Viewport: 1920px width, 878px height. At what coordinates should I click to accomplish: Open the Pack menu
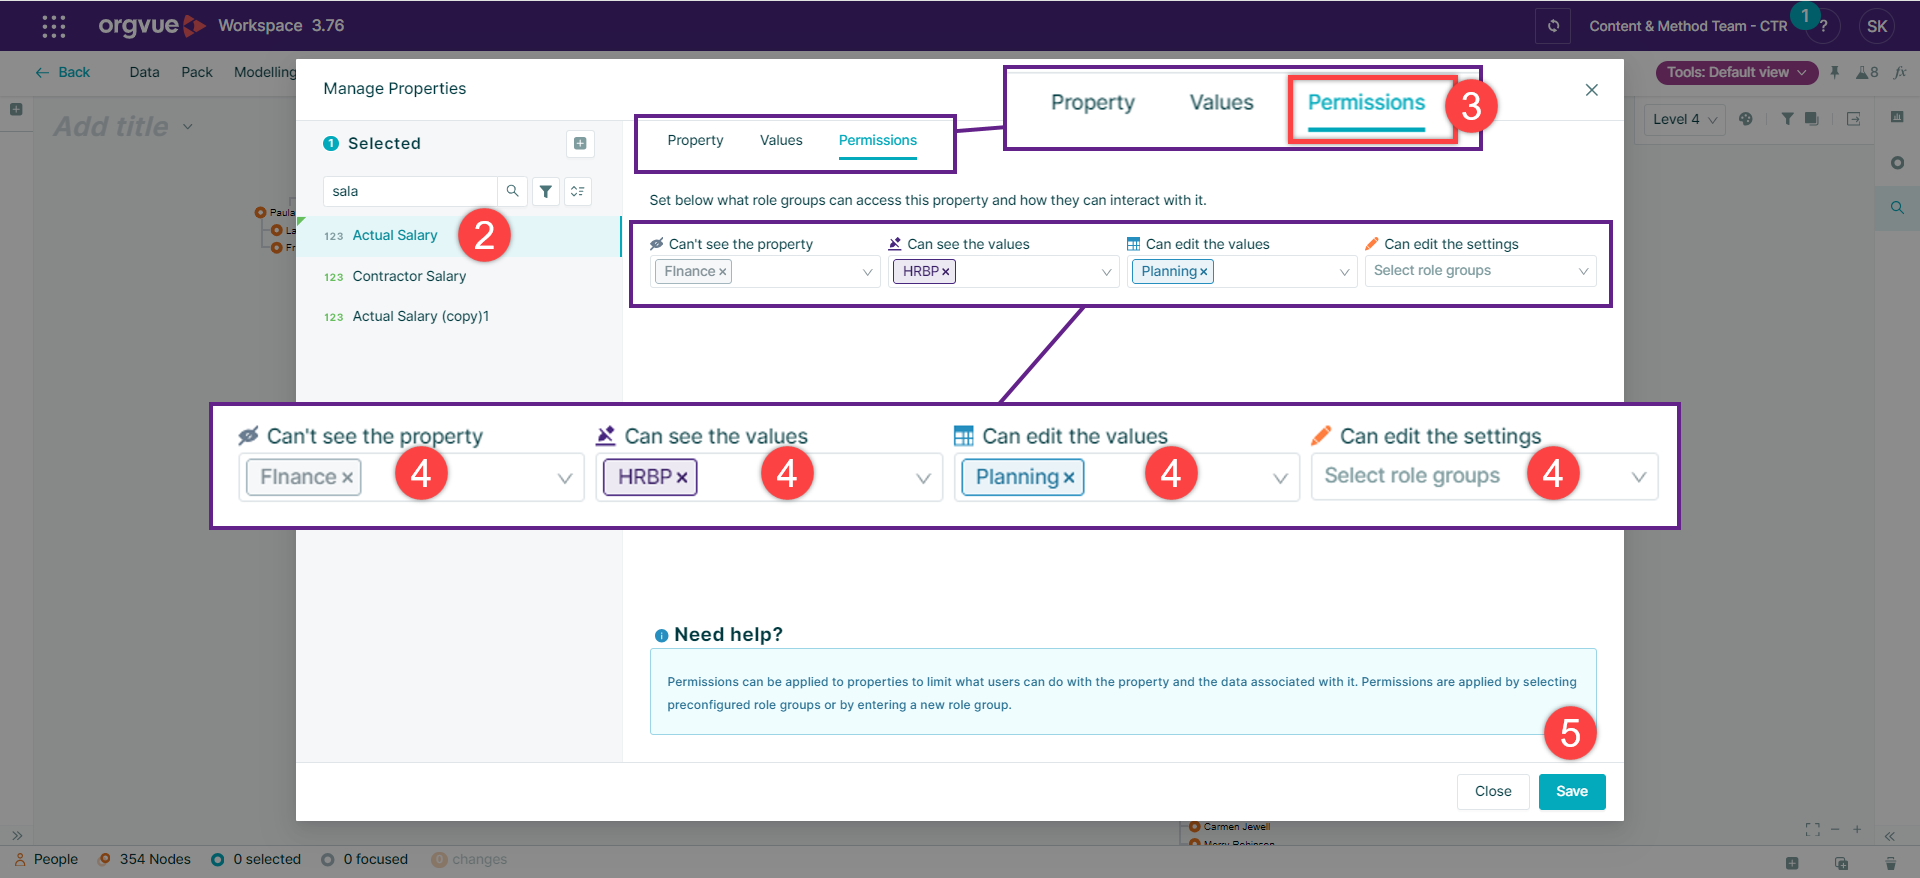point(197,72)
